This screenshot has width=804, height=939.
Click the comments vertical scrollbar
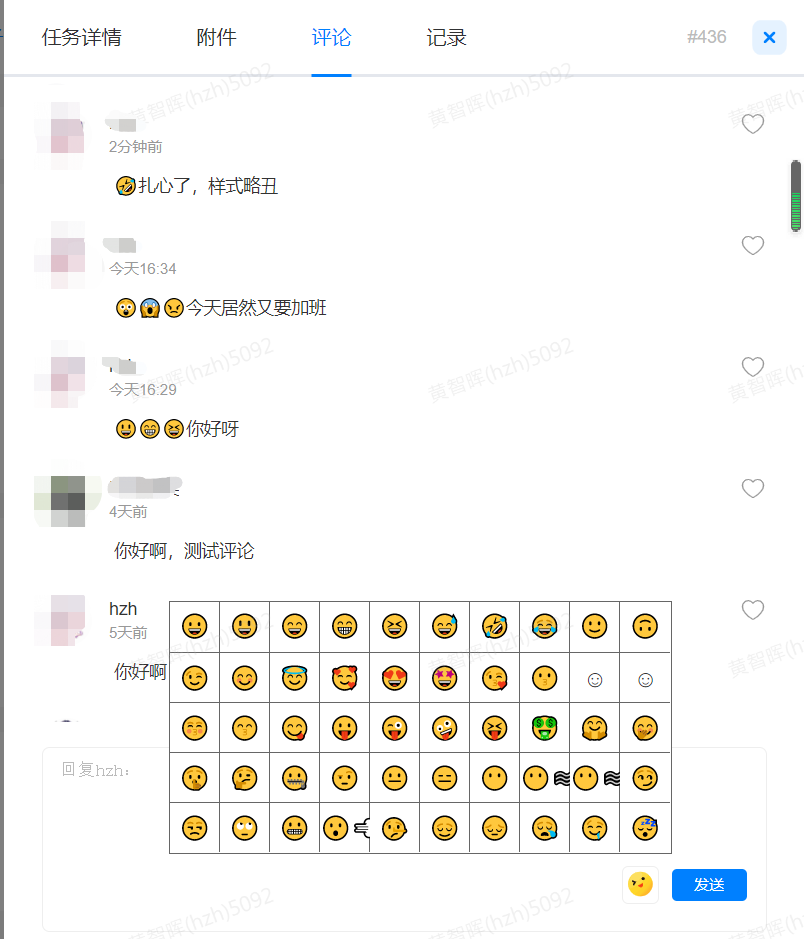pyautogui.click(x=796, y=196)
